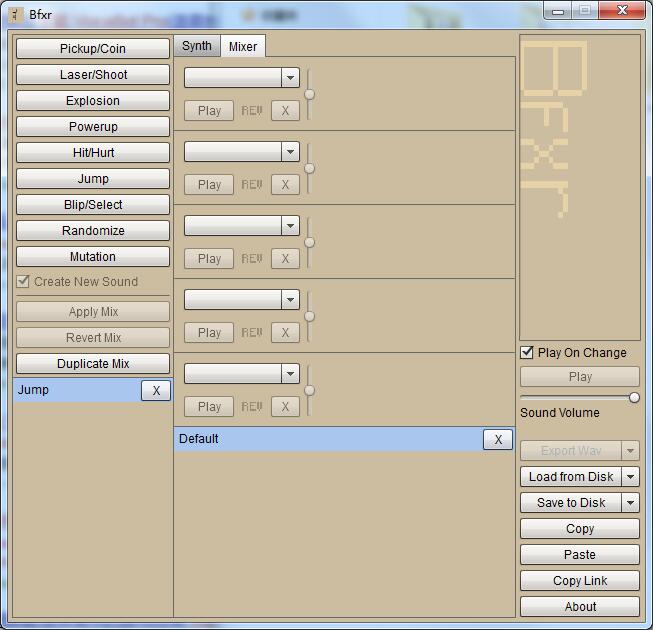Image resolution: width=653 pixels, height=630 pixels.
Task: Generate a Laser/Shoot sound
Action: pos(93,75)
